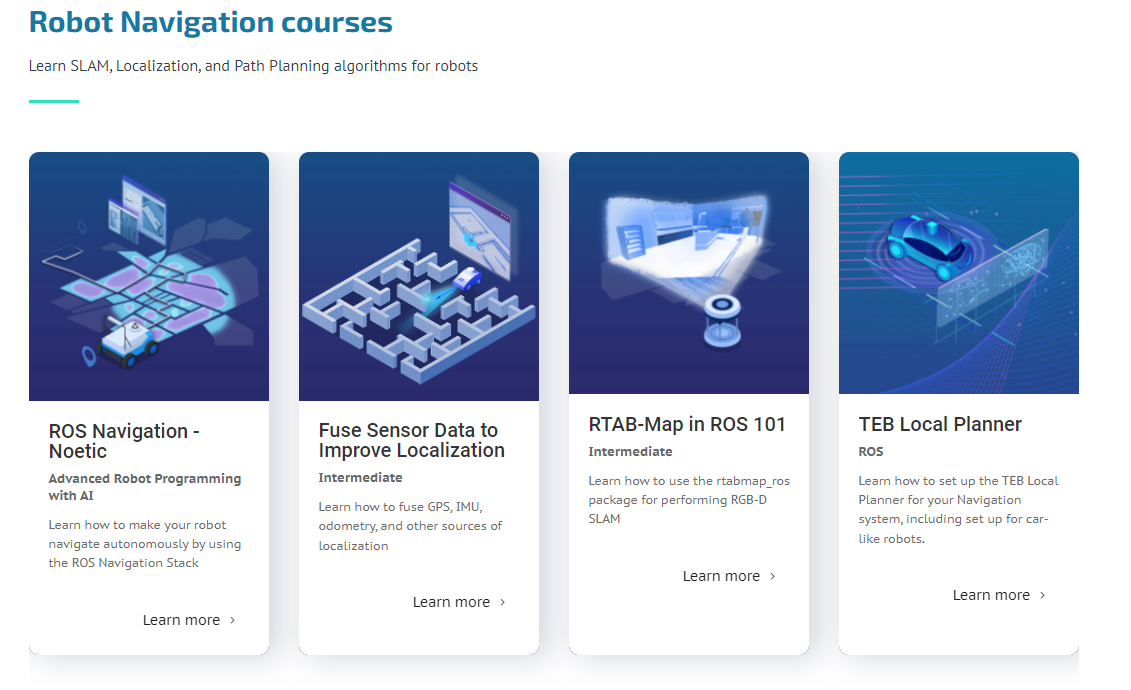Viewport: 1131px width, 690px height.
Task: Select 'Fuse Sensor Data to Improve Localization' title
Action: point(412,440)
